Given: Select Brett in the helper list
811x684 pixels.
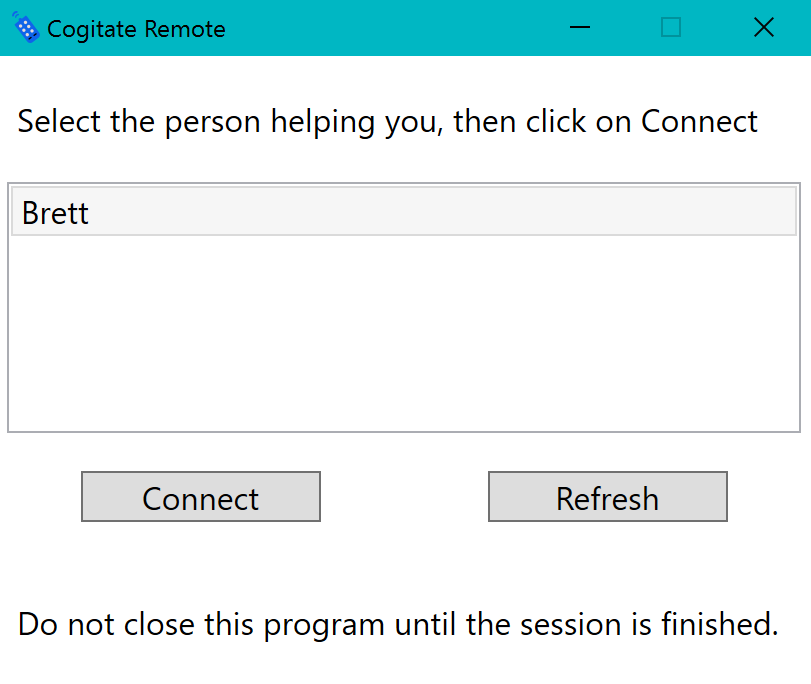Looking at the screenshot, I should (x=404, y=212).
